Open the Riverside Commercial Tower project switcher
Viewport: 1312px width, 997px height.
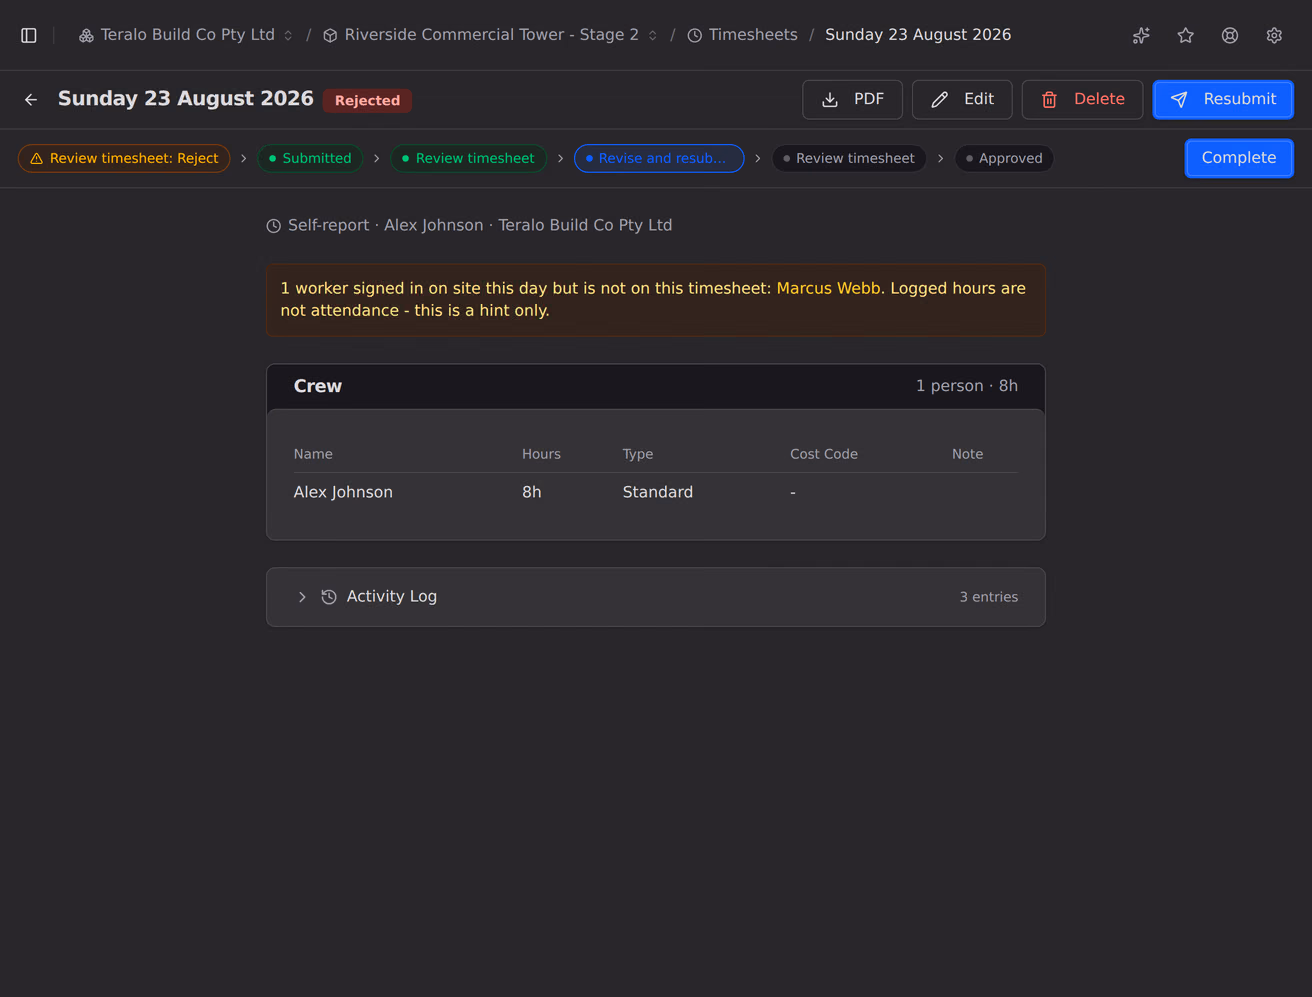(490, 35)
